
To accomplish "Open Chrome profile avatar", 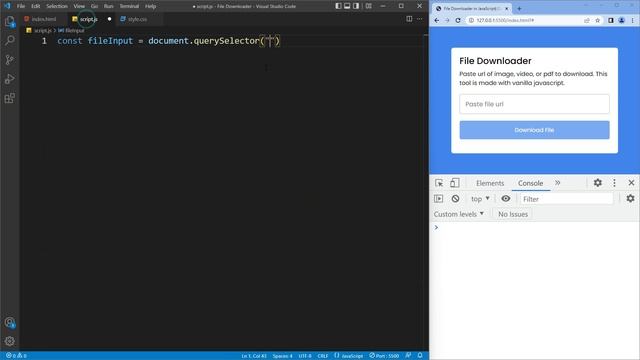I will 622,20.
